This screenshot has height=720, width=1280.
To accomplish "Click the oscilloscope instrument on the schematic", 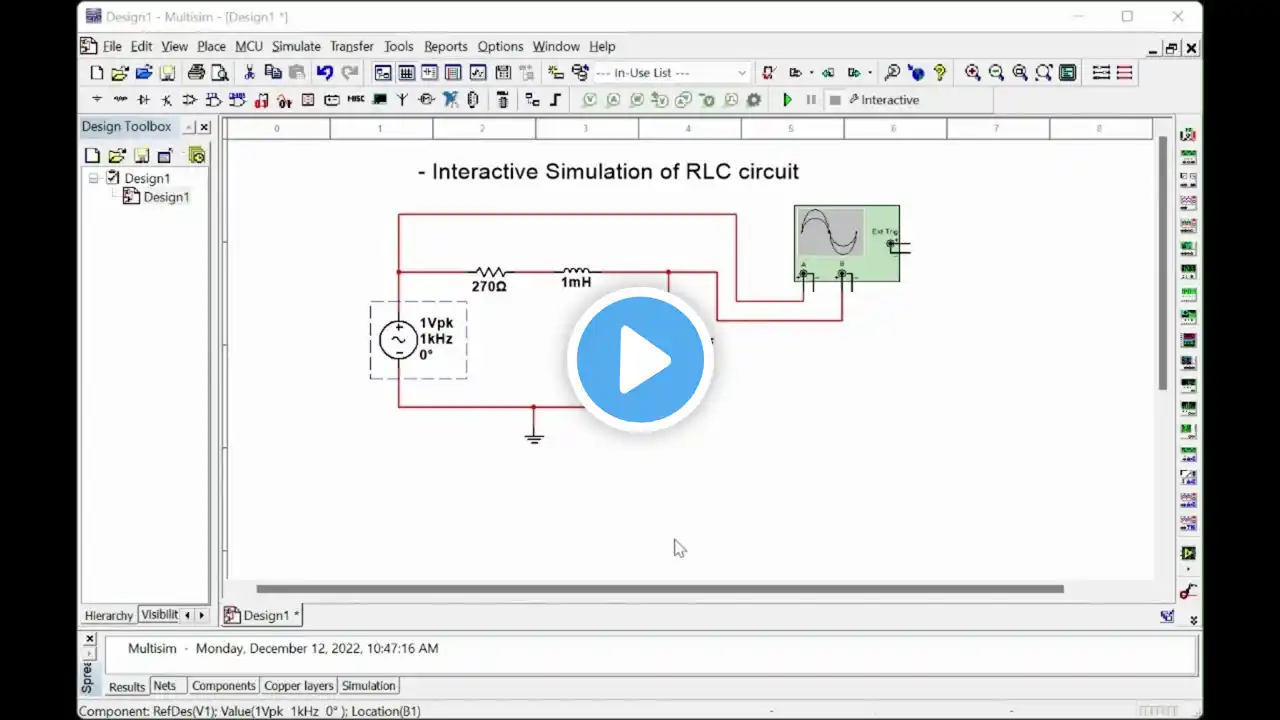I will click(x=847, y=243).
